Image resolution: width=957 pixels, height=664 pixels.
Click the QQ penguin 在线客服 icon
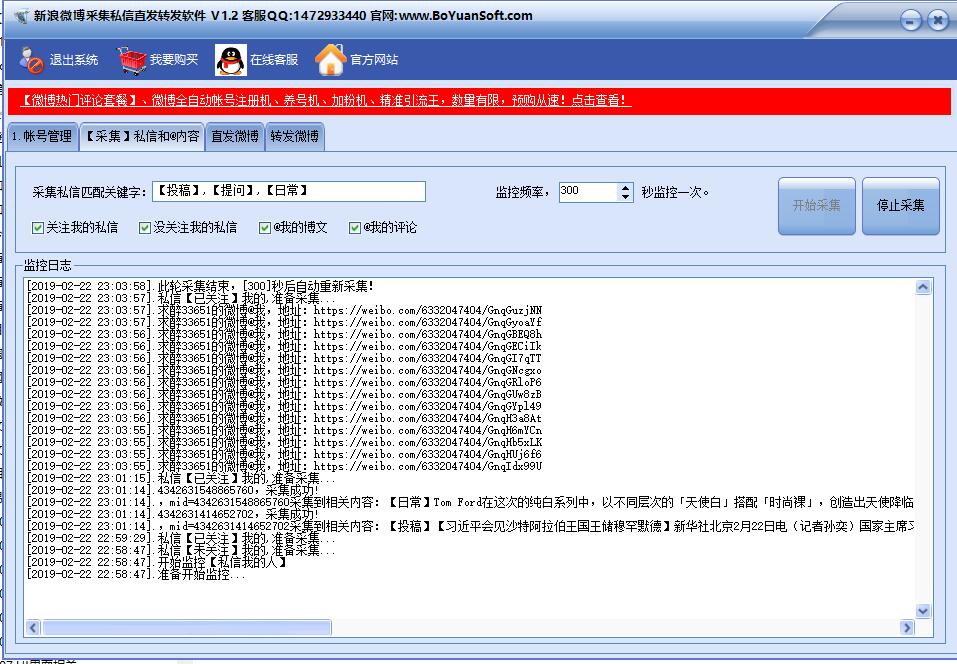(x=231, y=60)
